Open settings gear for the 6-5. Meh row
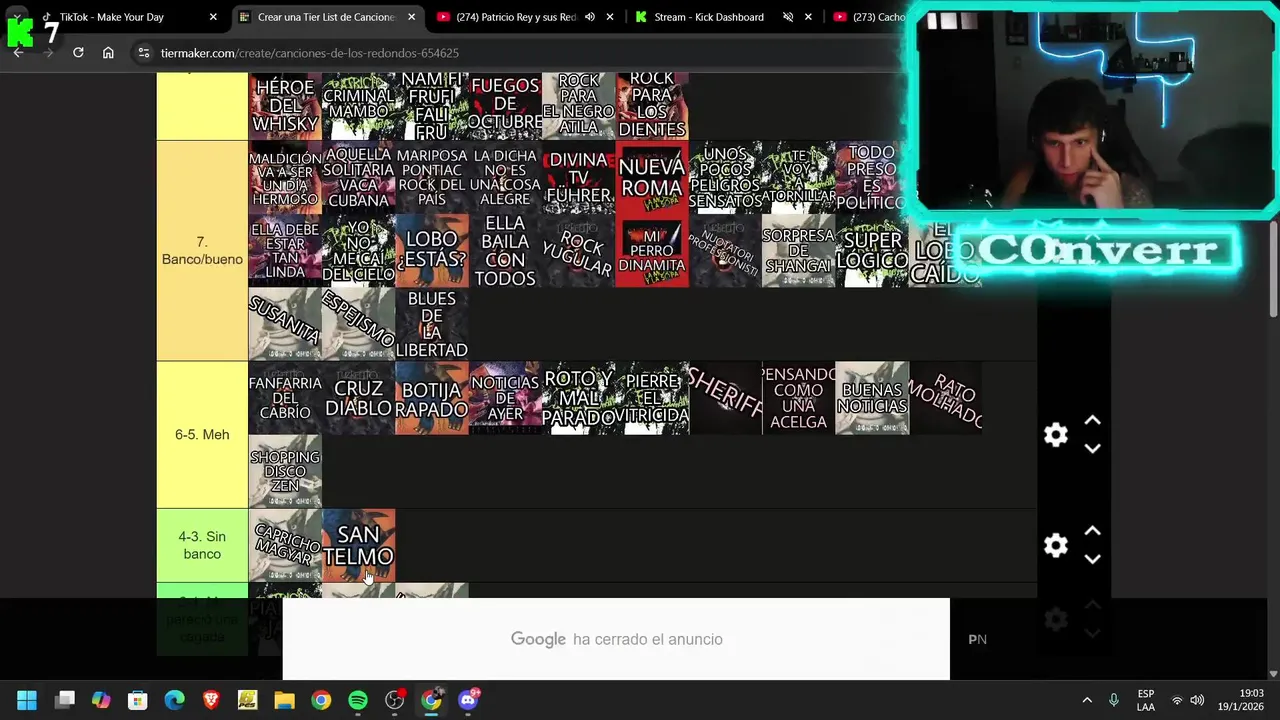Image resolution: width=1280 pixels, height=720 pixels. click(x=1056, y=435)
